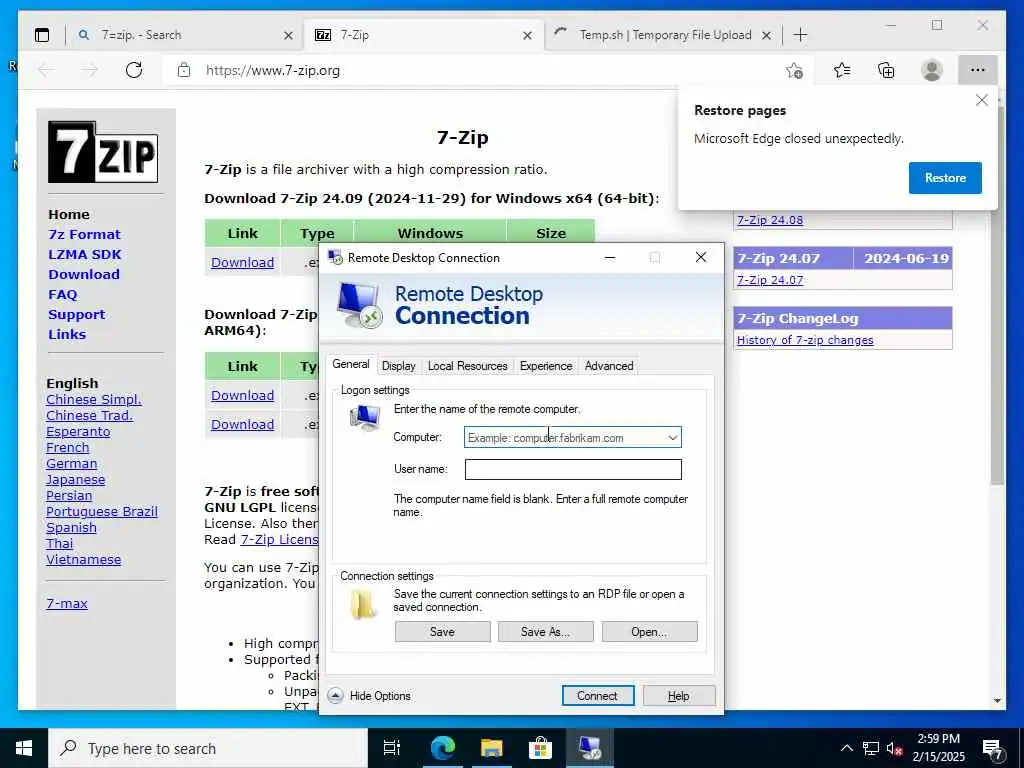Image resolution: width=1024 pixels, height=768 pixels.
Task: Open the Local Resources tab
Action: point(468,366)
